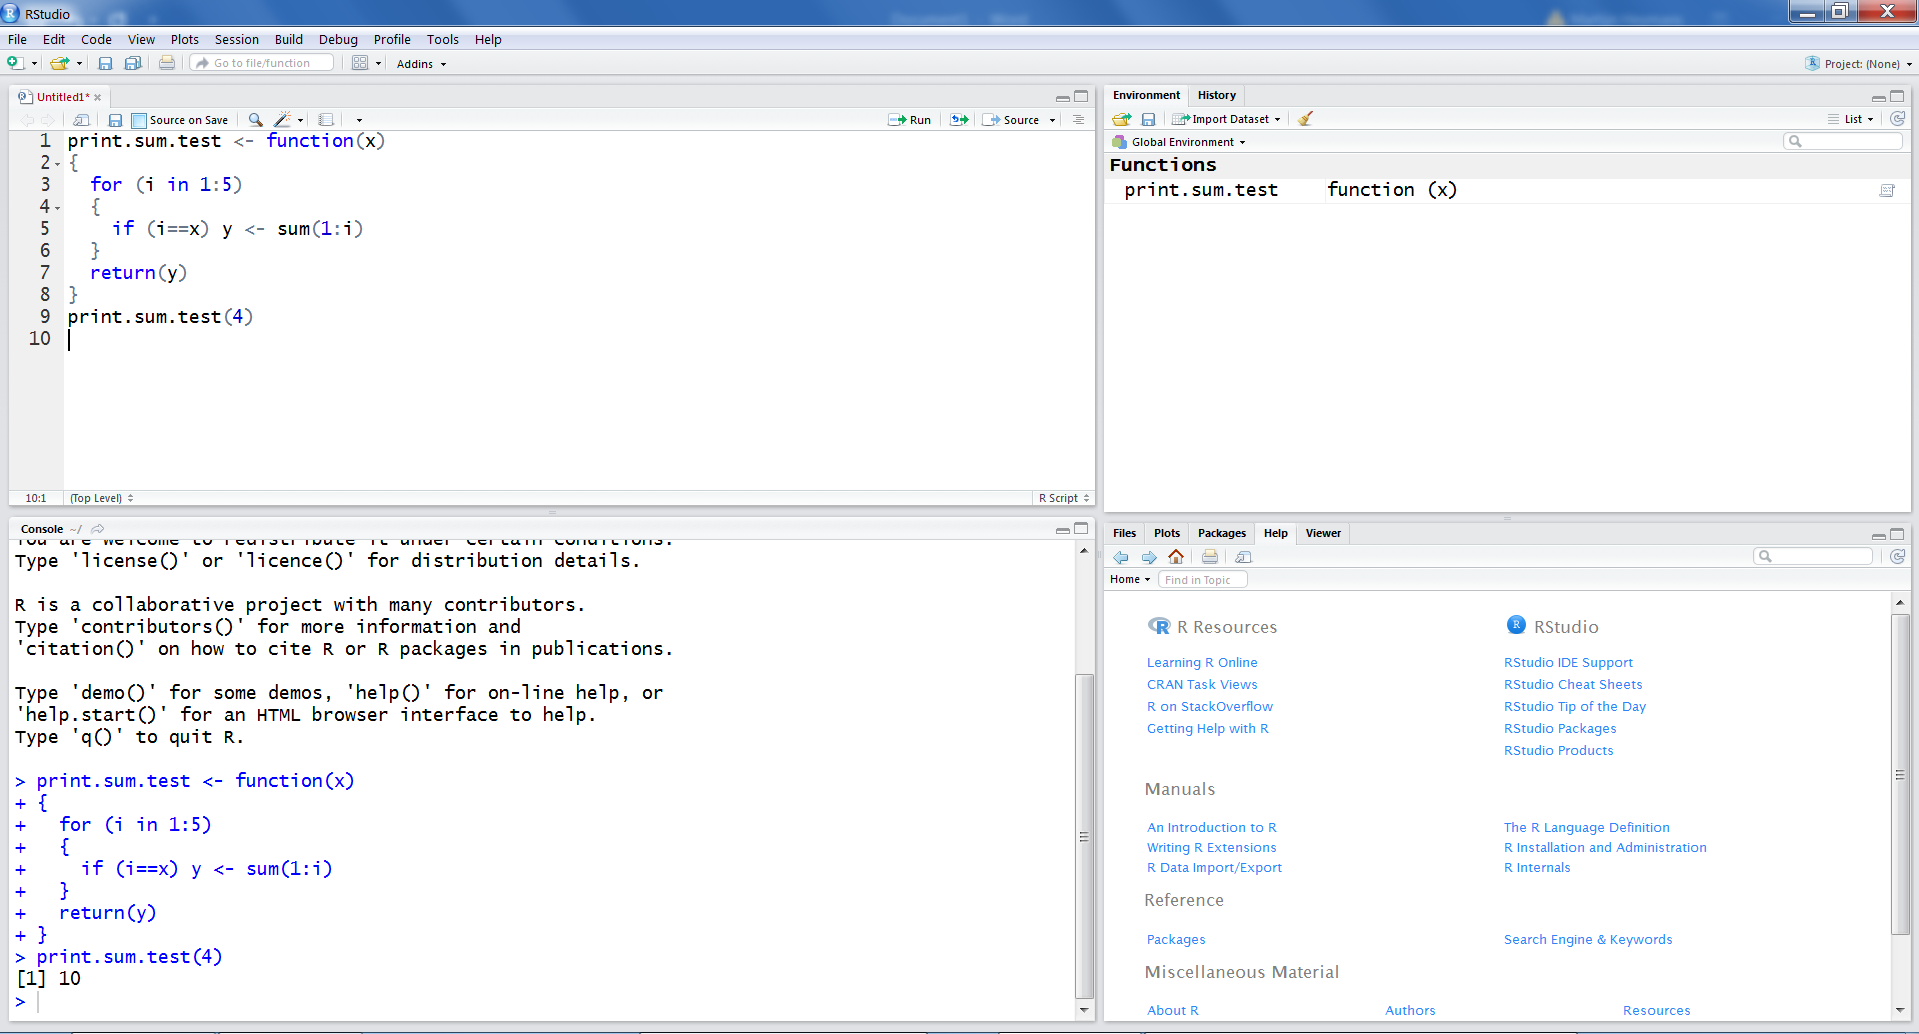Screen dimensions: 1919x1034
Task: Open the find/replace magnifier in the editor
Action: point(256,120)
